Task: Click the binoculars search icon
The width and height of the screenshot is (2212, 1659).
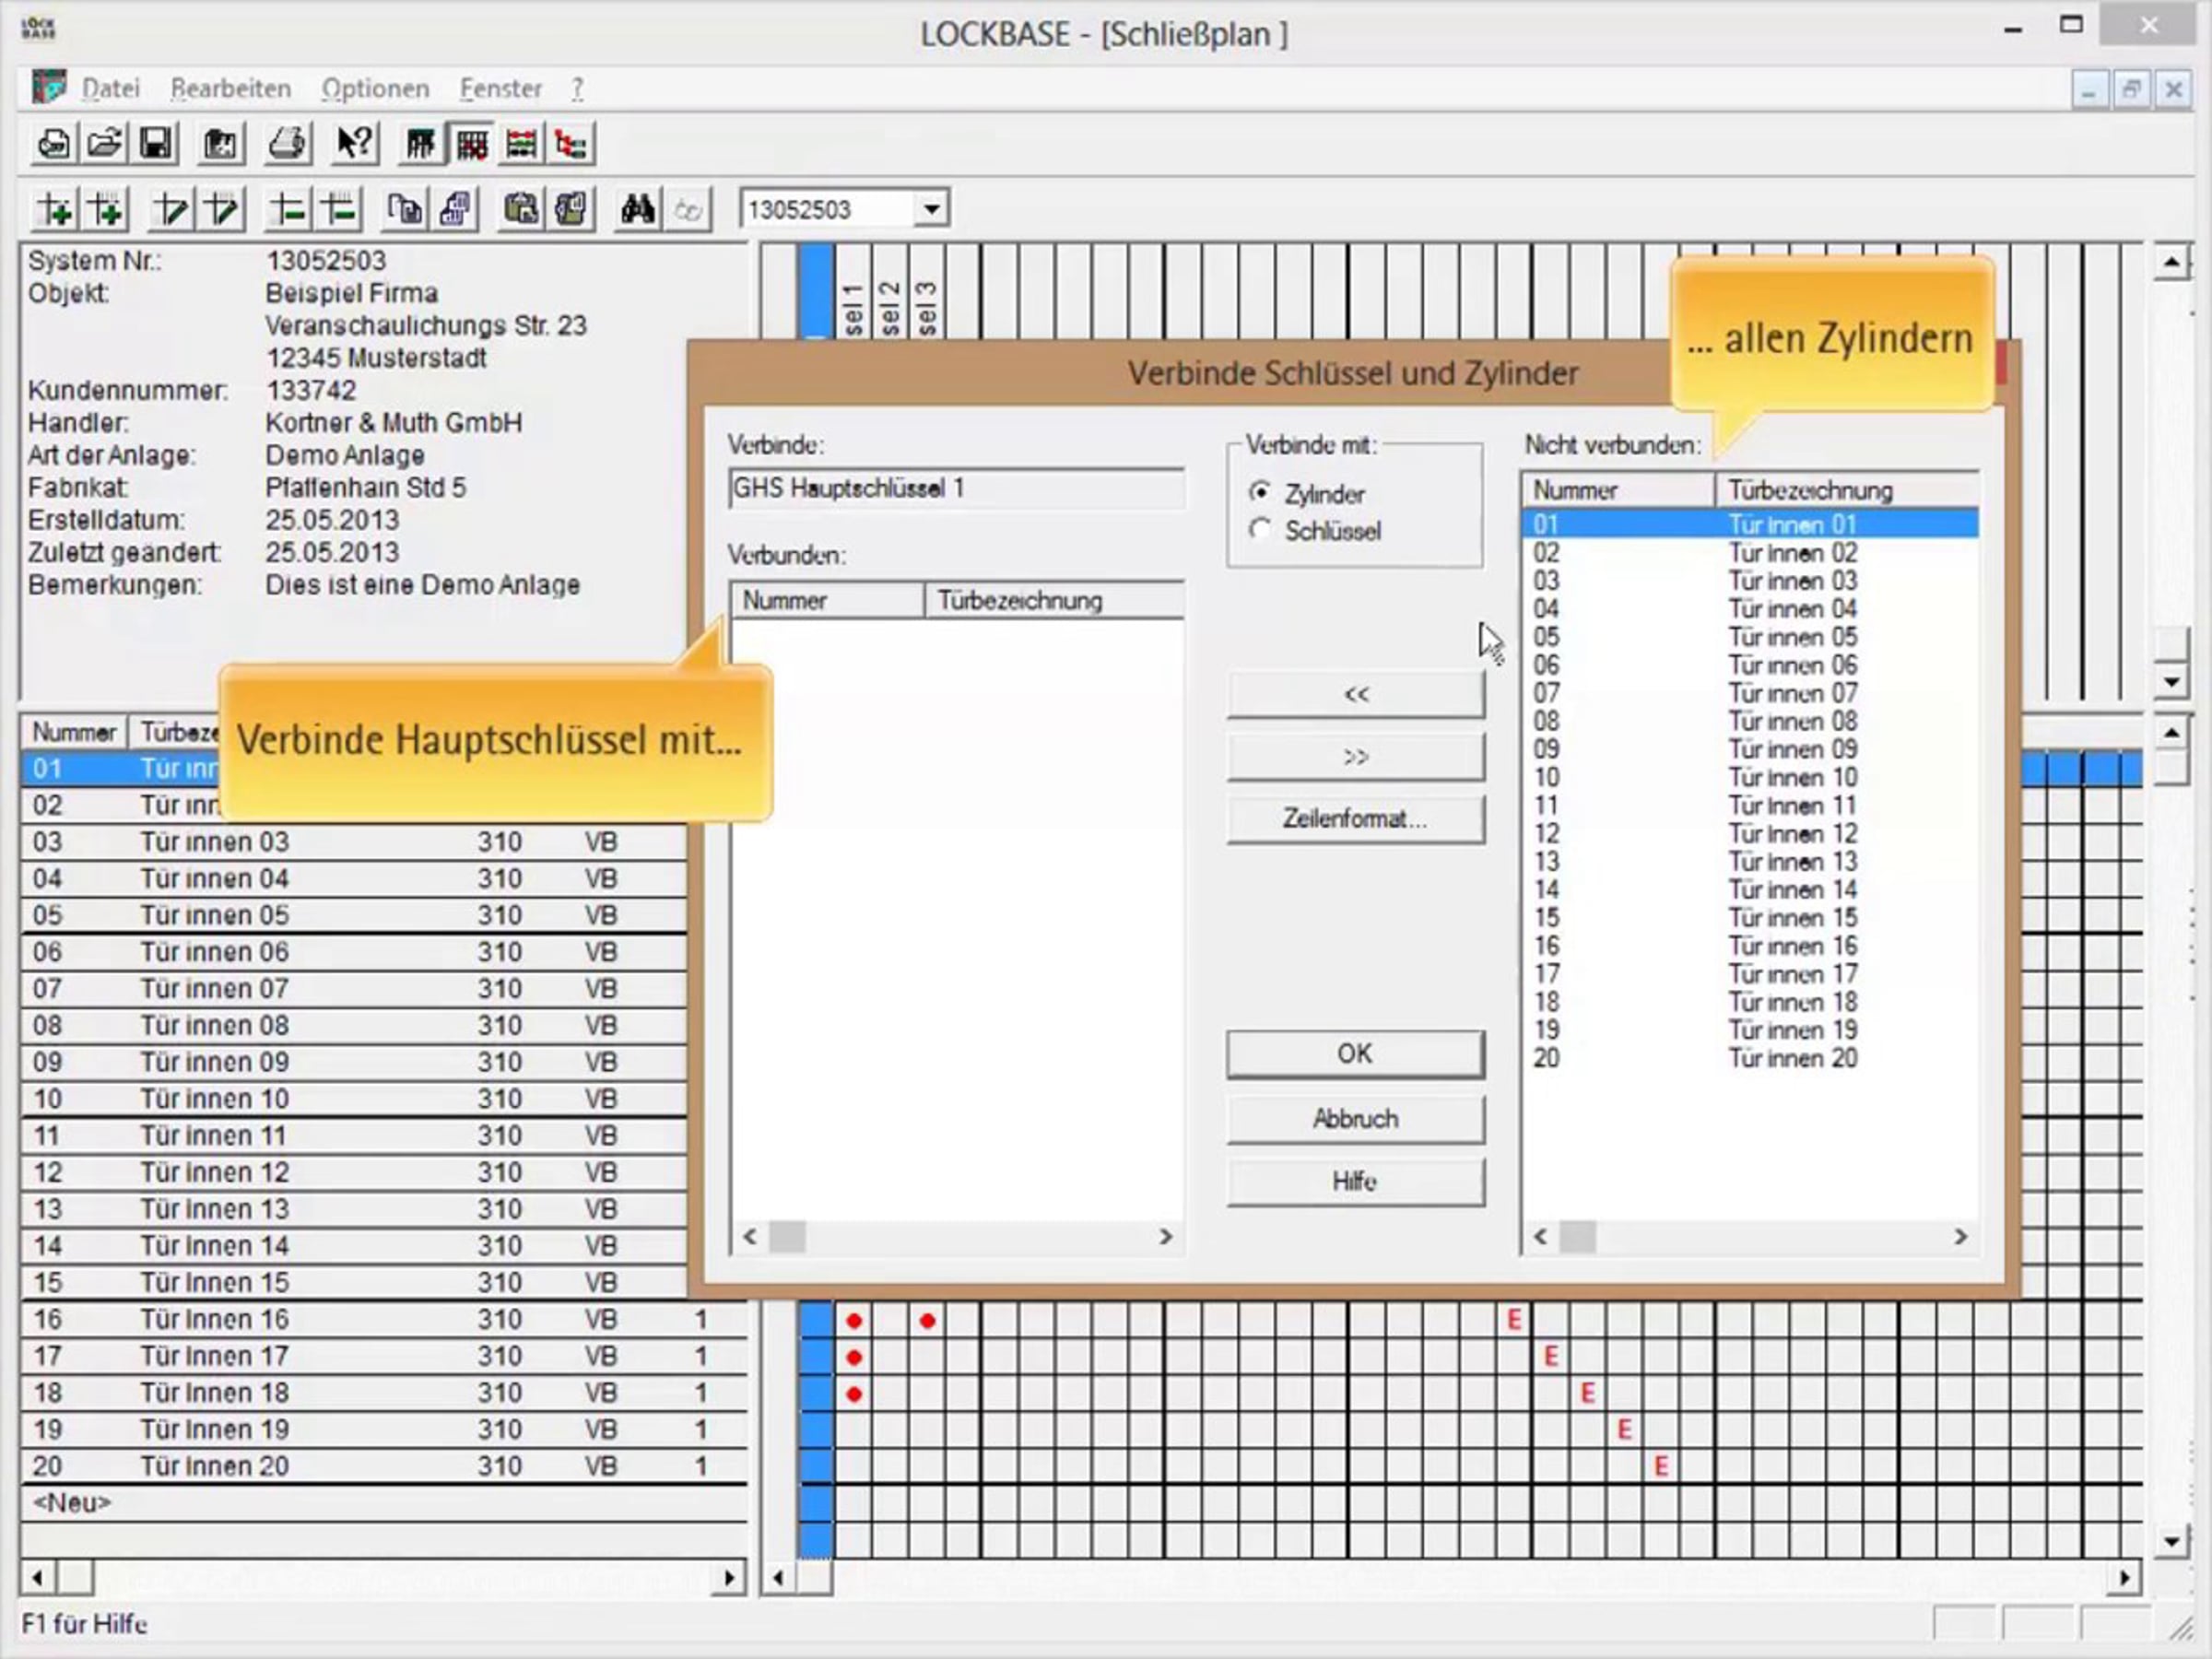Action: 637,210
